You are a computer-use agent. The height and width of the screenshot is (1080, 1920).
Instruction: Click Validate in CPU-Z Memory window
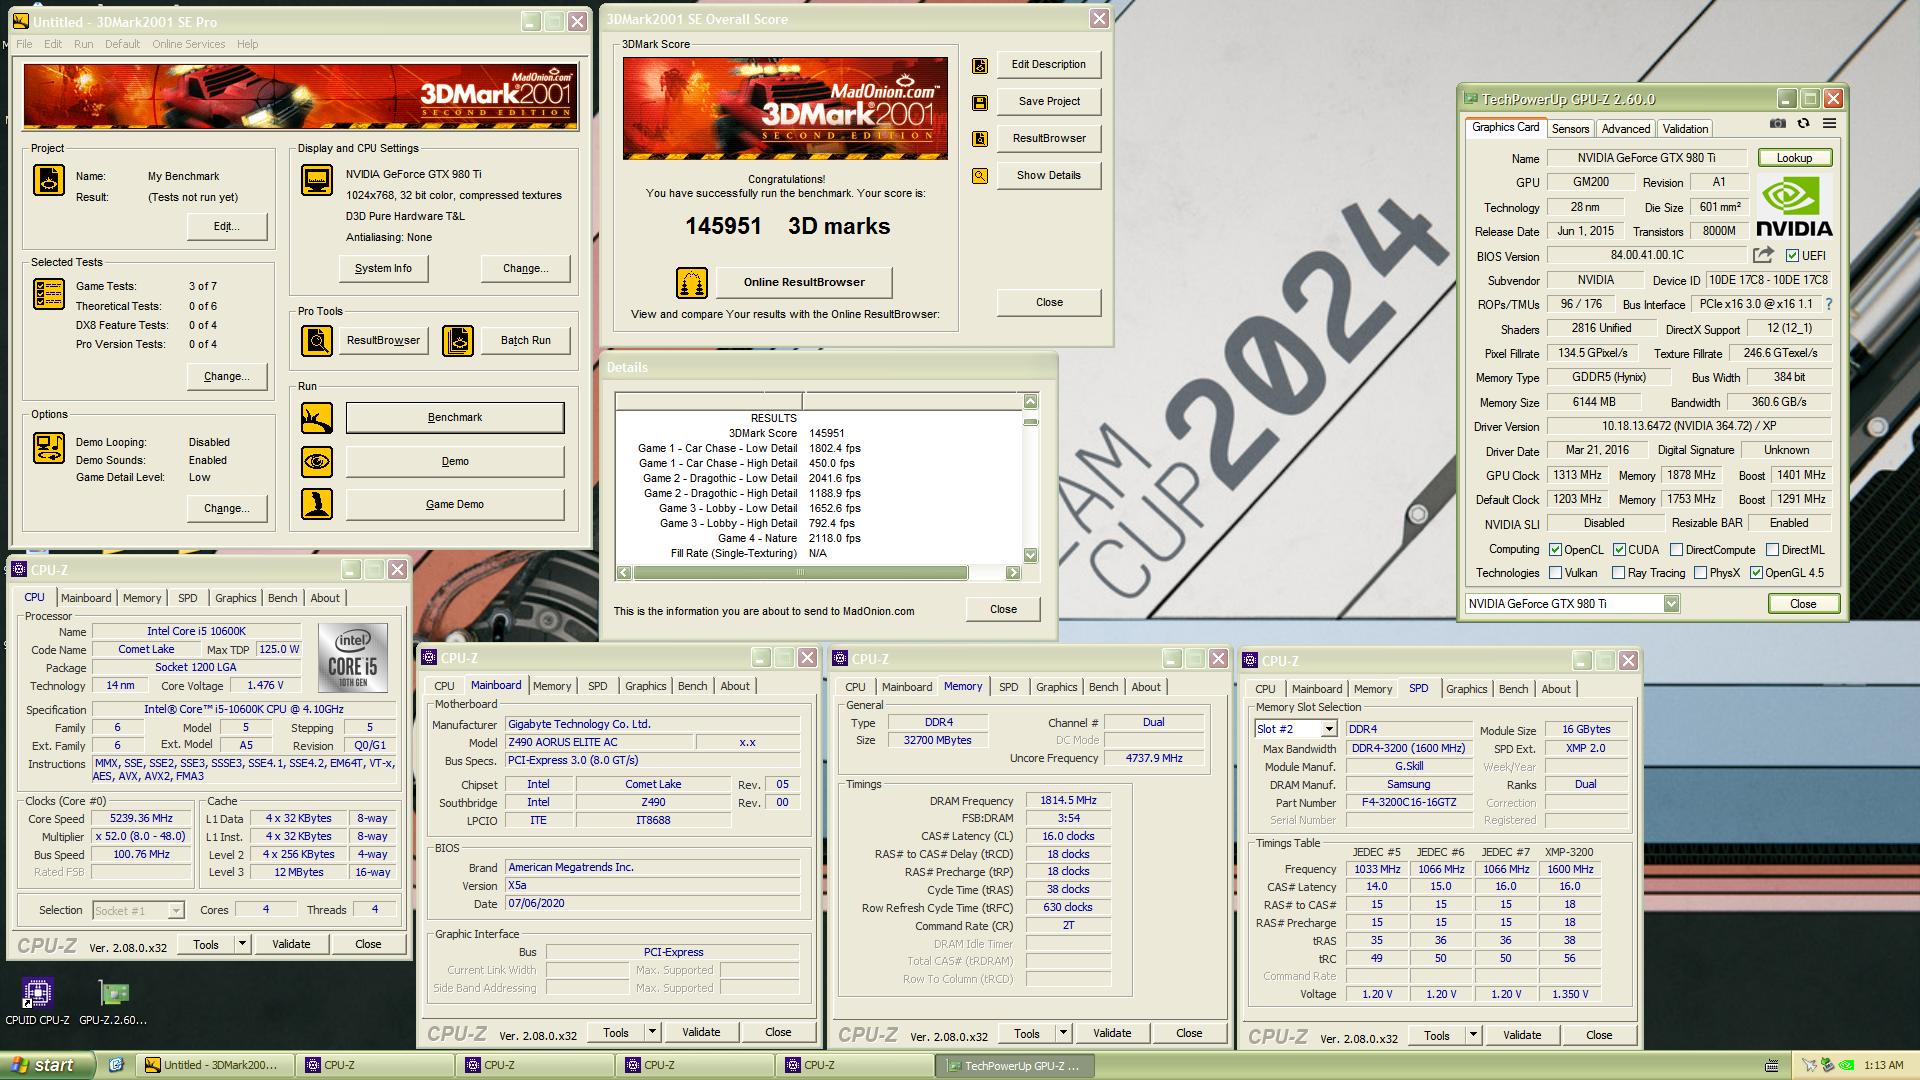[x=1112, y=1033]
